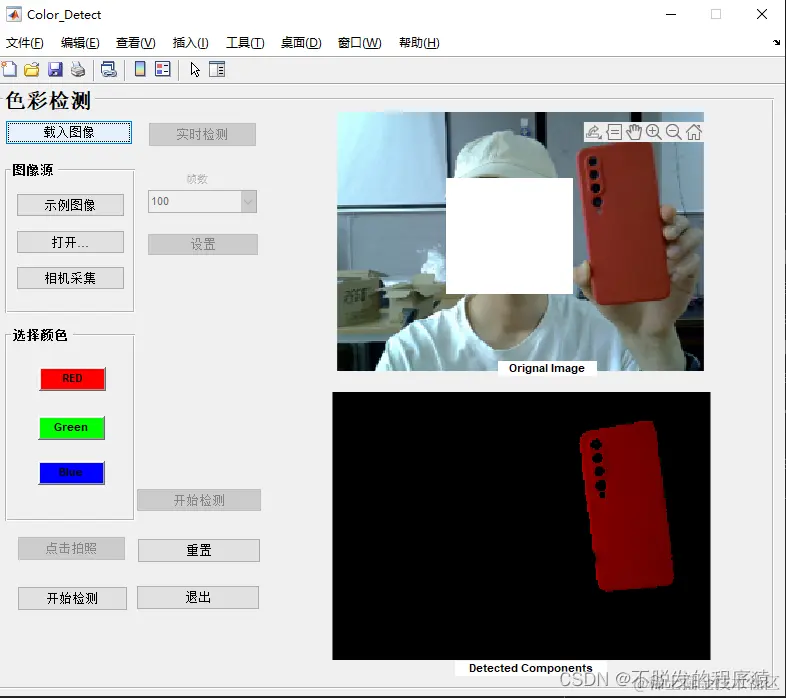Open the 编辑(E) menu

tap(80, 43)
